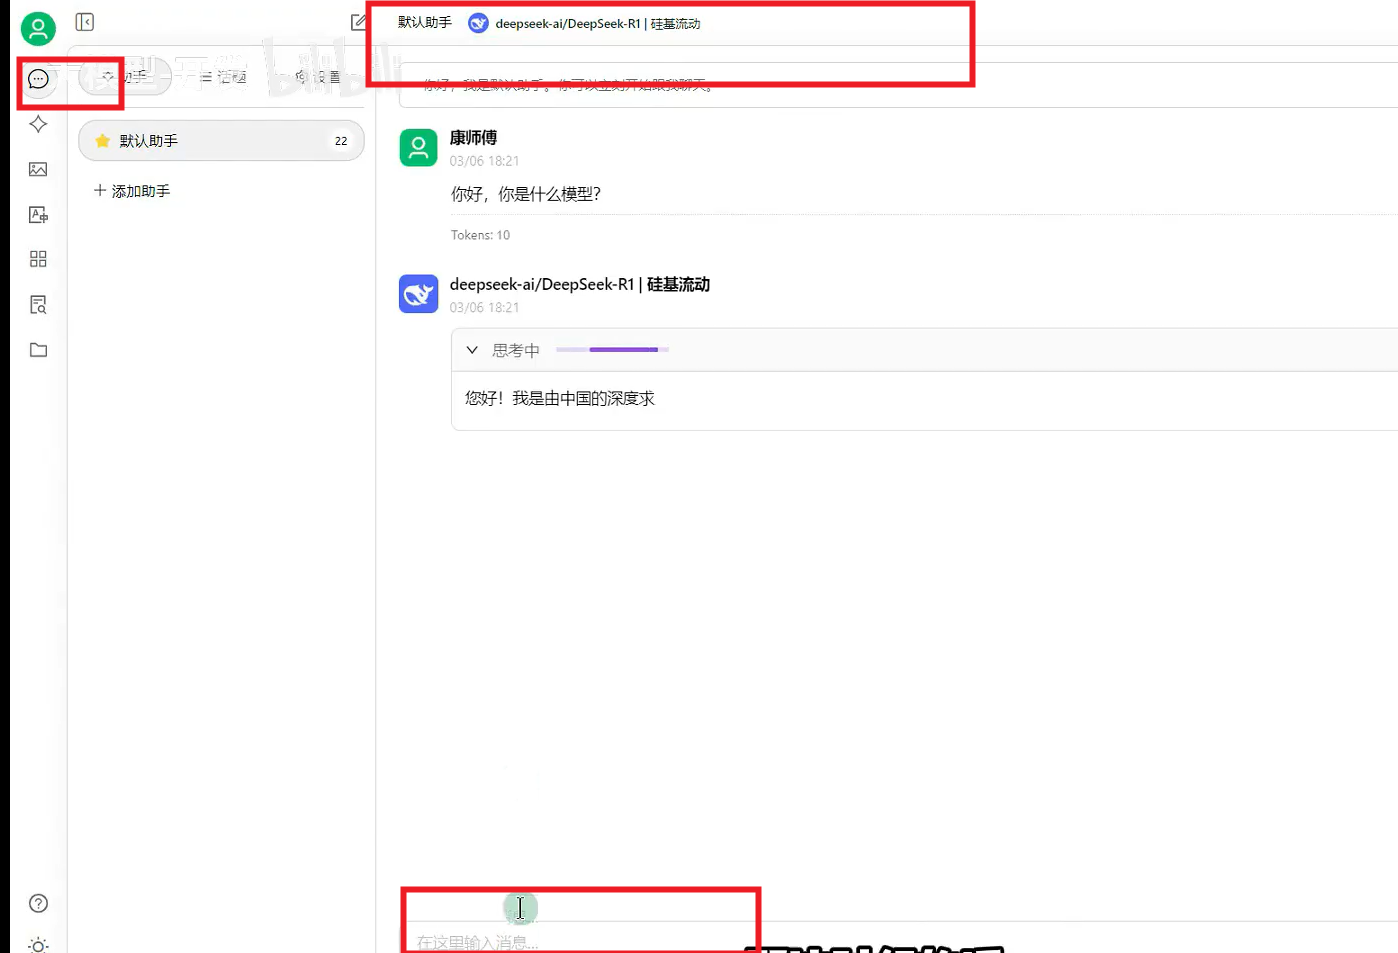Open the sparkle agents page in sidebar
The width and height of the screenshot is (1398, 953).
(38, 124)
